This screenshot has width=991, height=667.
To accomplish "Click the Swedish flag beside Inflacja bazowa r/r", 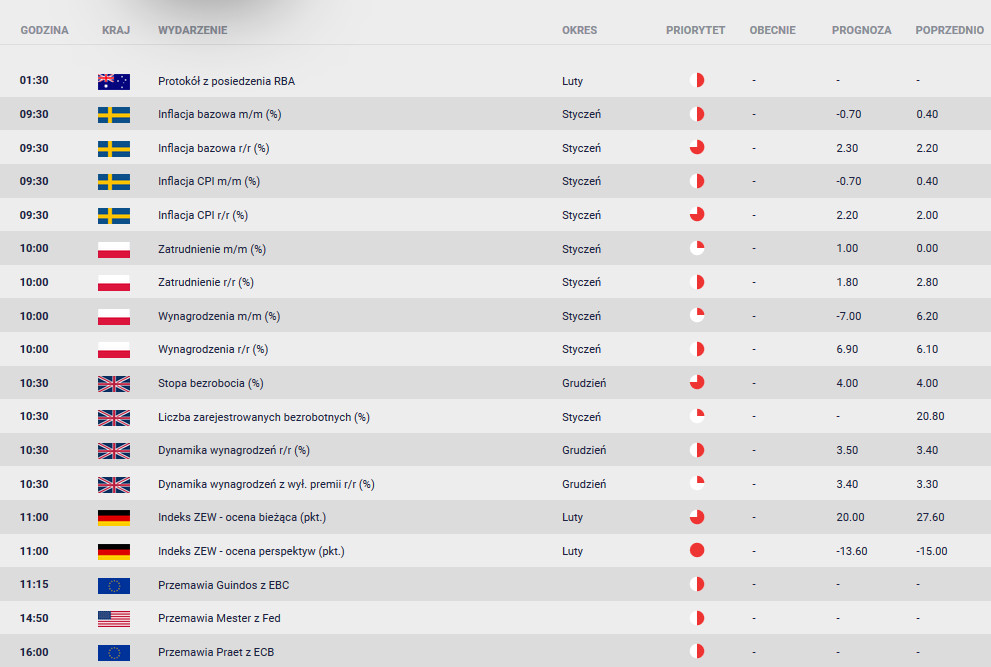I will point(114,149).
